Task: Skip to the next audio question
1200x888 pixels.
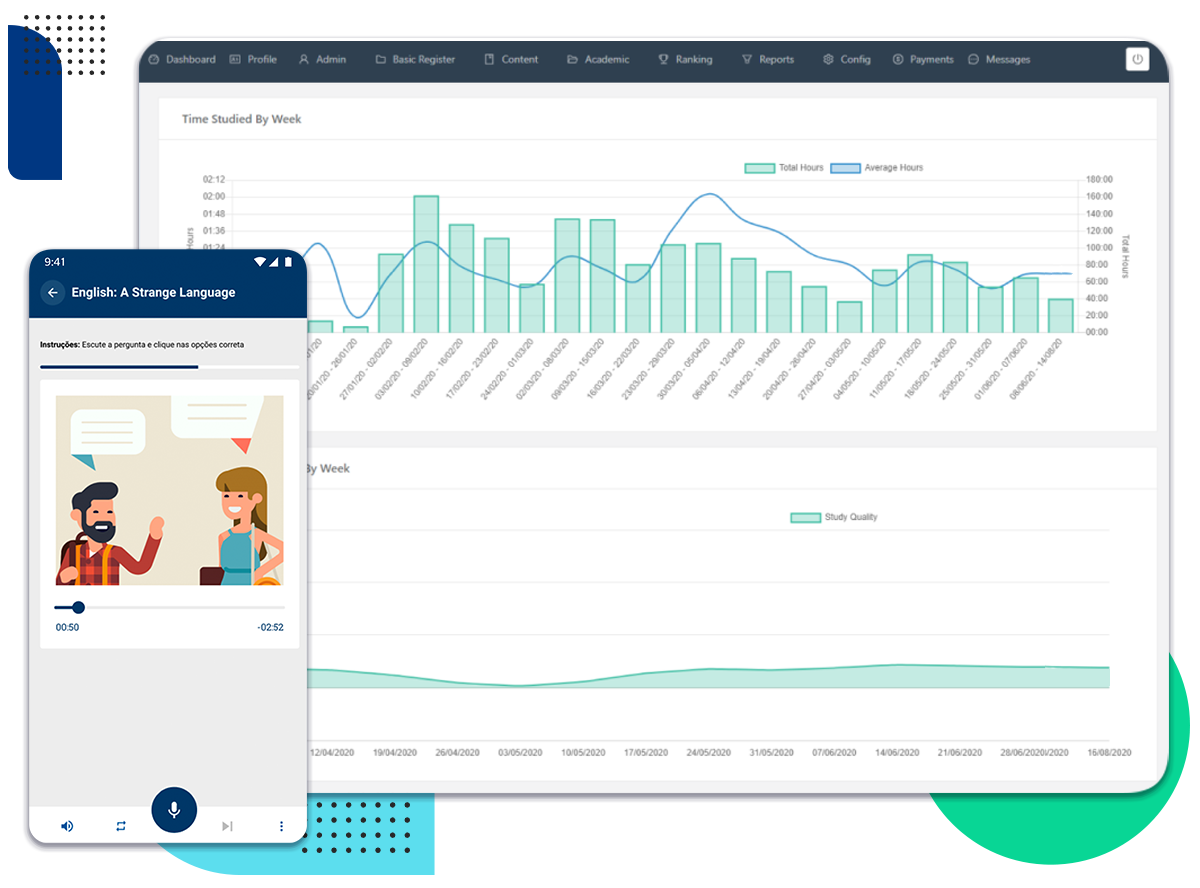Action: point(226,826)
